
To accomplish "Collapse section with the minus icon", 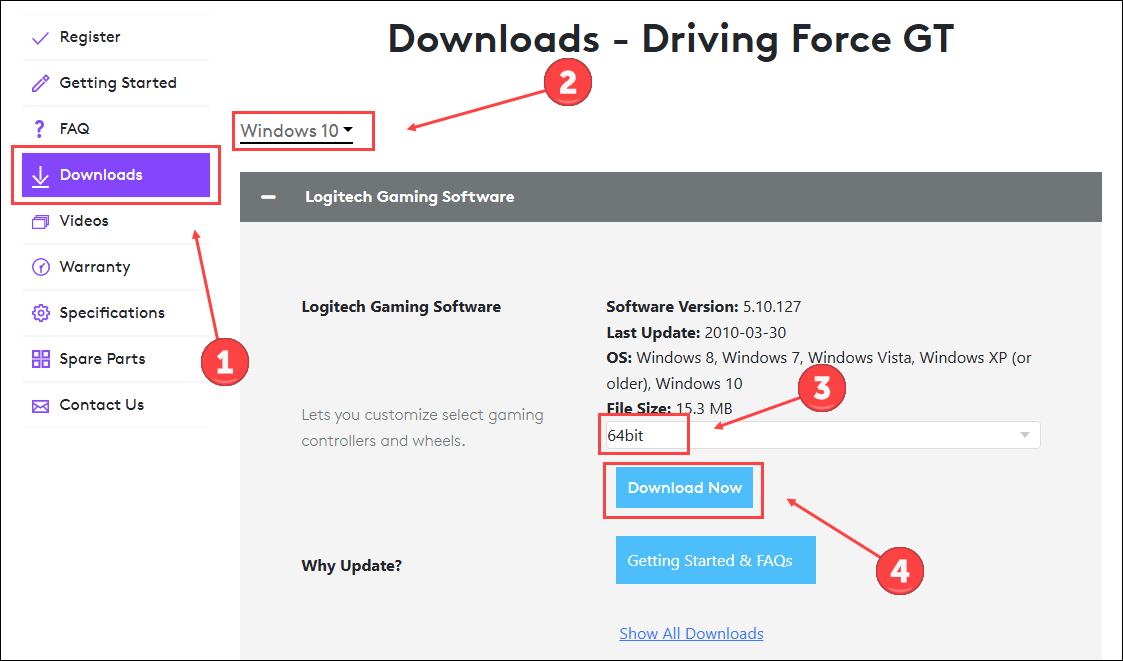I will [269, 197].
